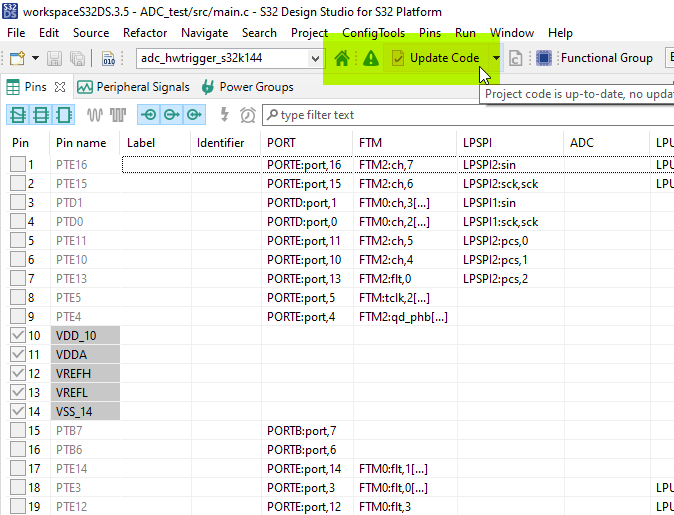Open the adc_hwtrigger_s32k144 configuration combo box
Viewport: 674px width, 515px height.
(229, 58)
